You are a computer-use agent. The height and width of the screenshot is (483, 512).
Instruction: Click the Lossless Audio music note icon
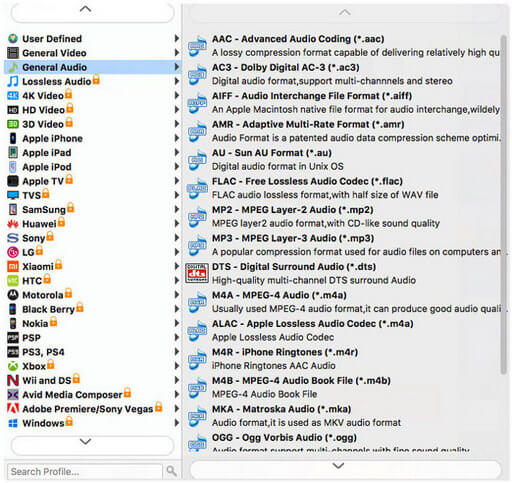[13, 81]
